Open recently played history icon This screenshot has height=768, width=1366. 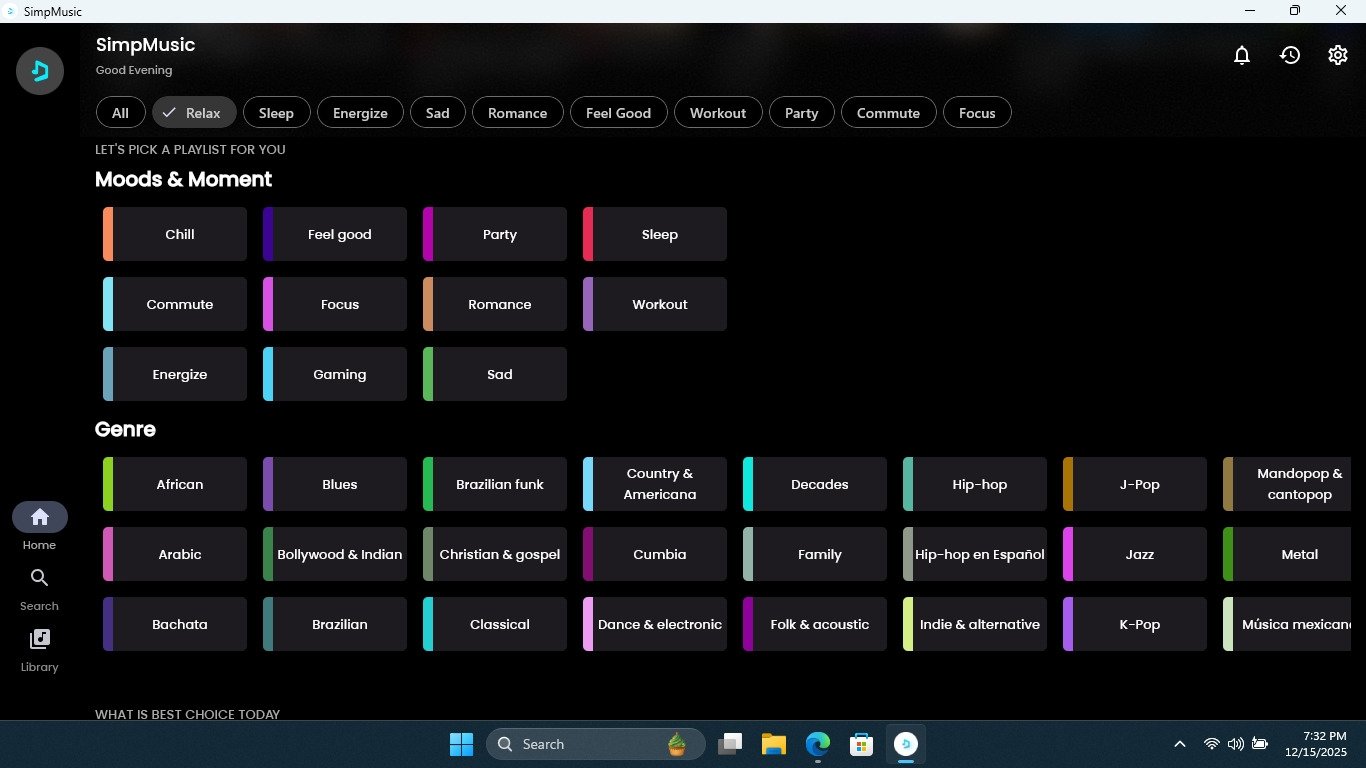[x=1290, y=56]
